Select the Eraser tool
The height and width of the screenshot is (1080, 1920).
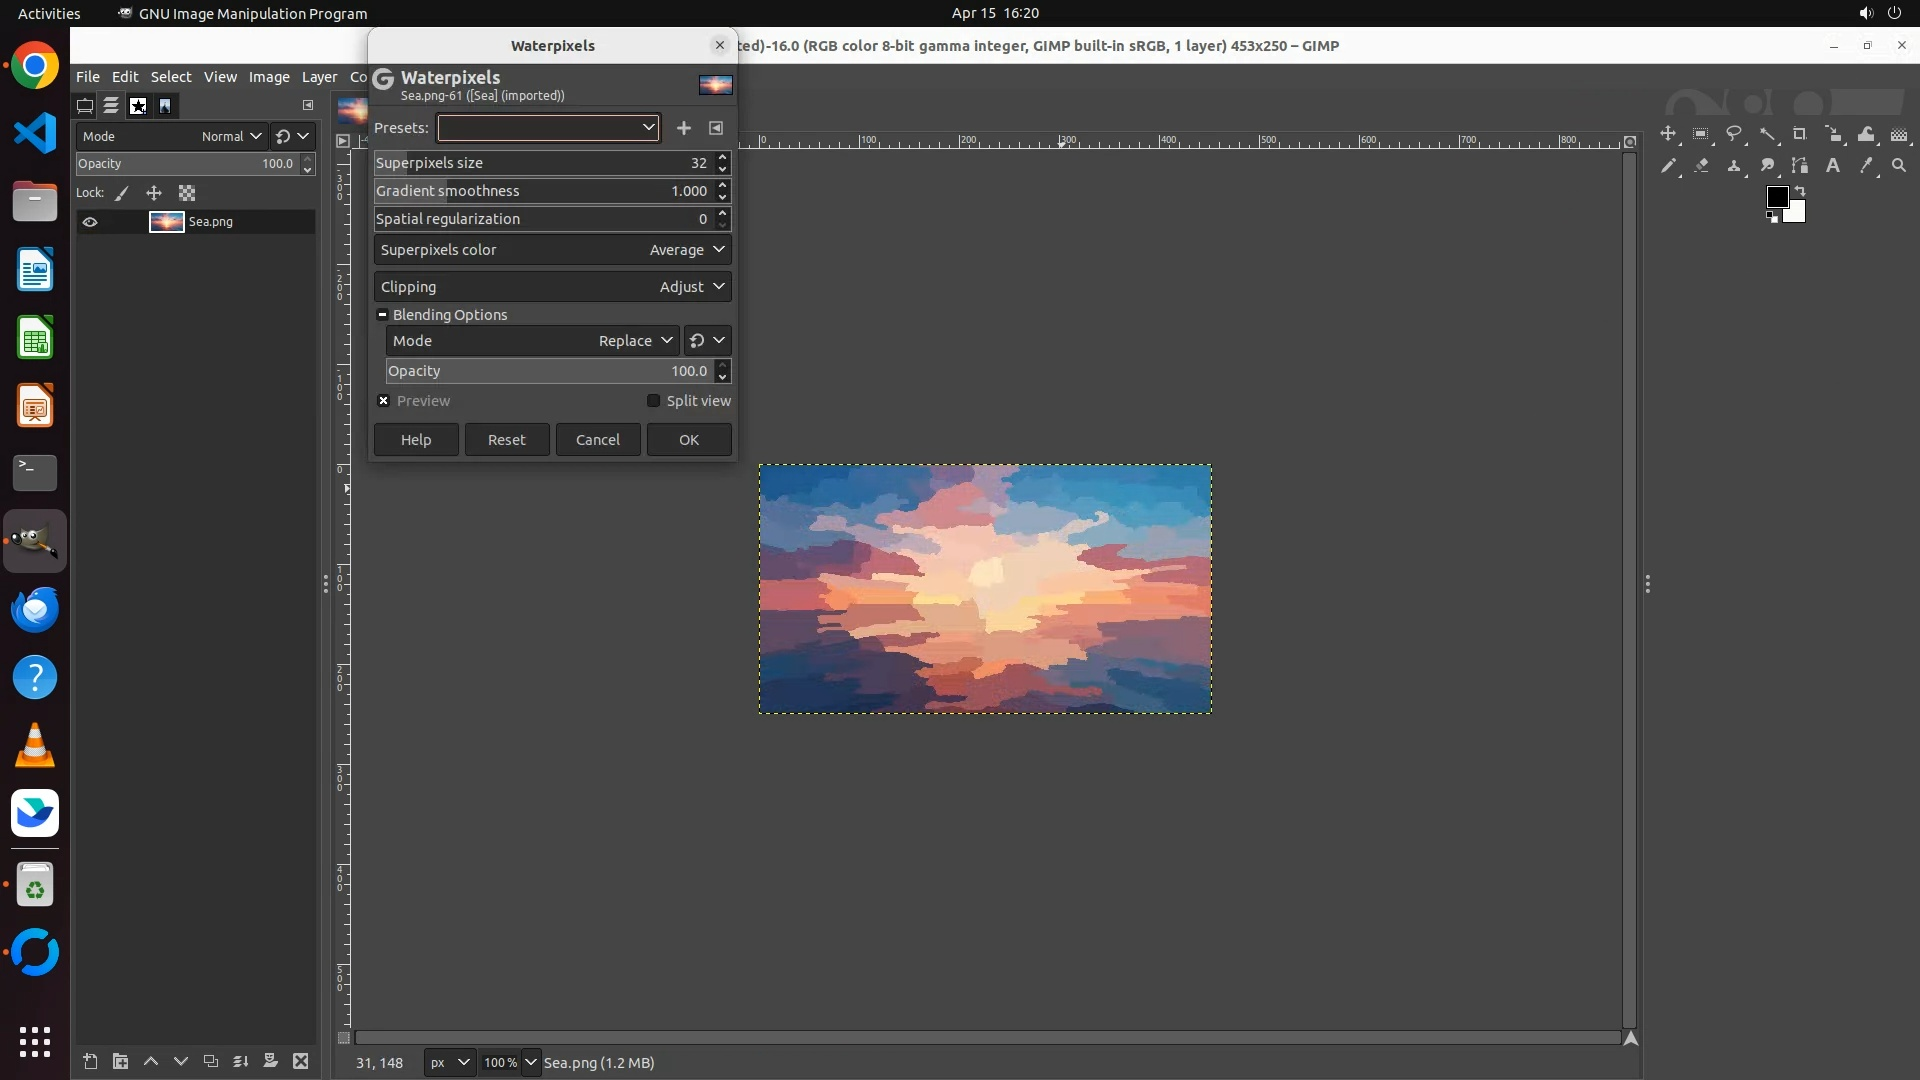click(1701, 166)
